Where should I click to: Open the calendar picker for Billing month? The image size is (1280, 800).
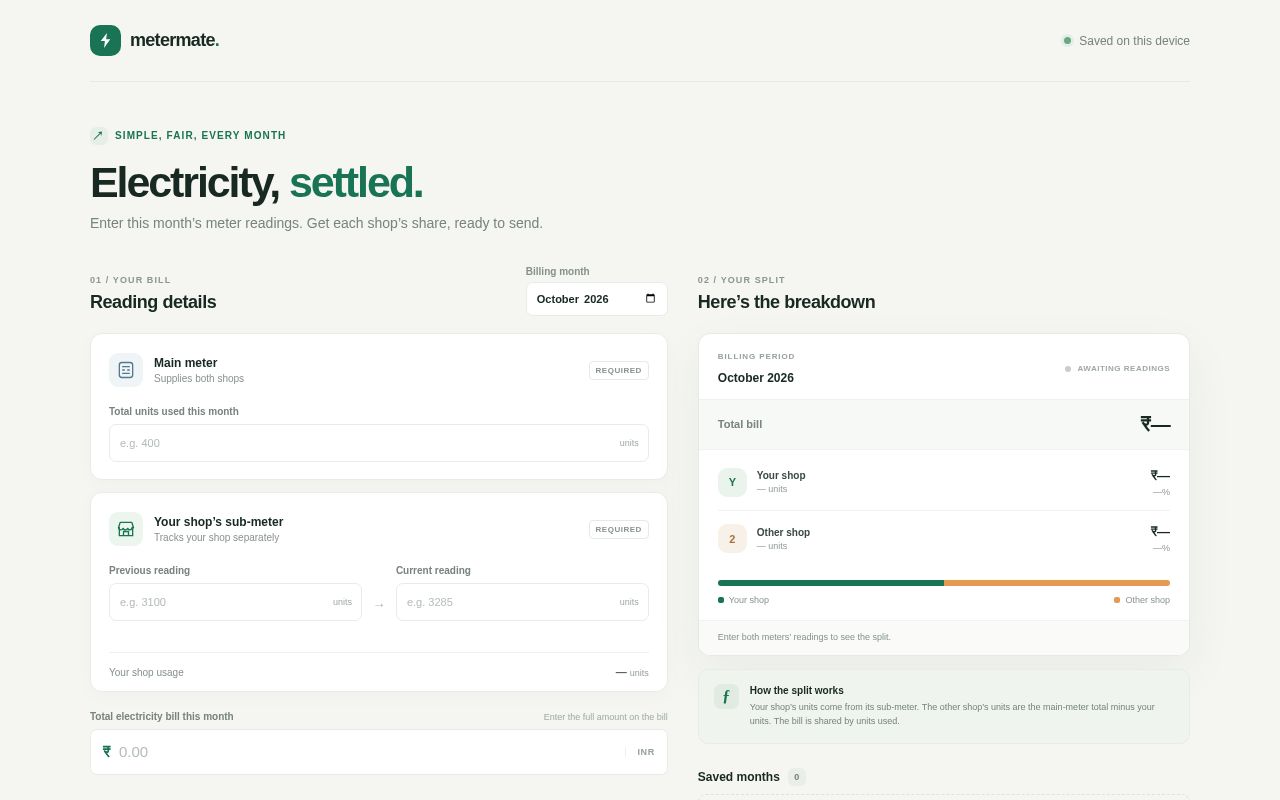(651, 298)
